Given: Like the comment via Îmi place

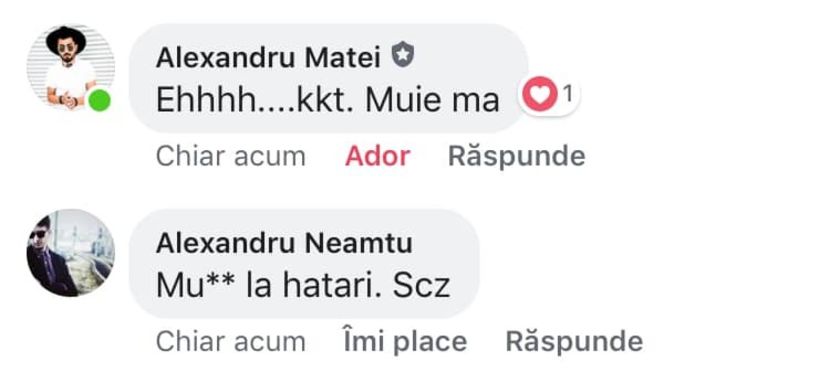Looking at the screenshot, I should pyautogui.click(x=405, y=341).
